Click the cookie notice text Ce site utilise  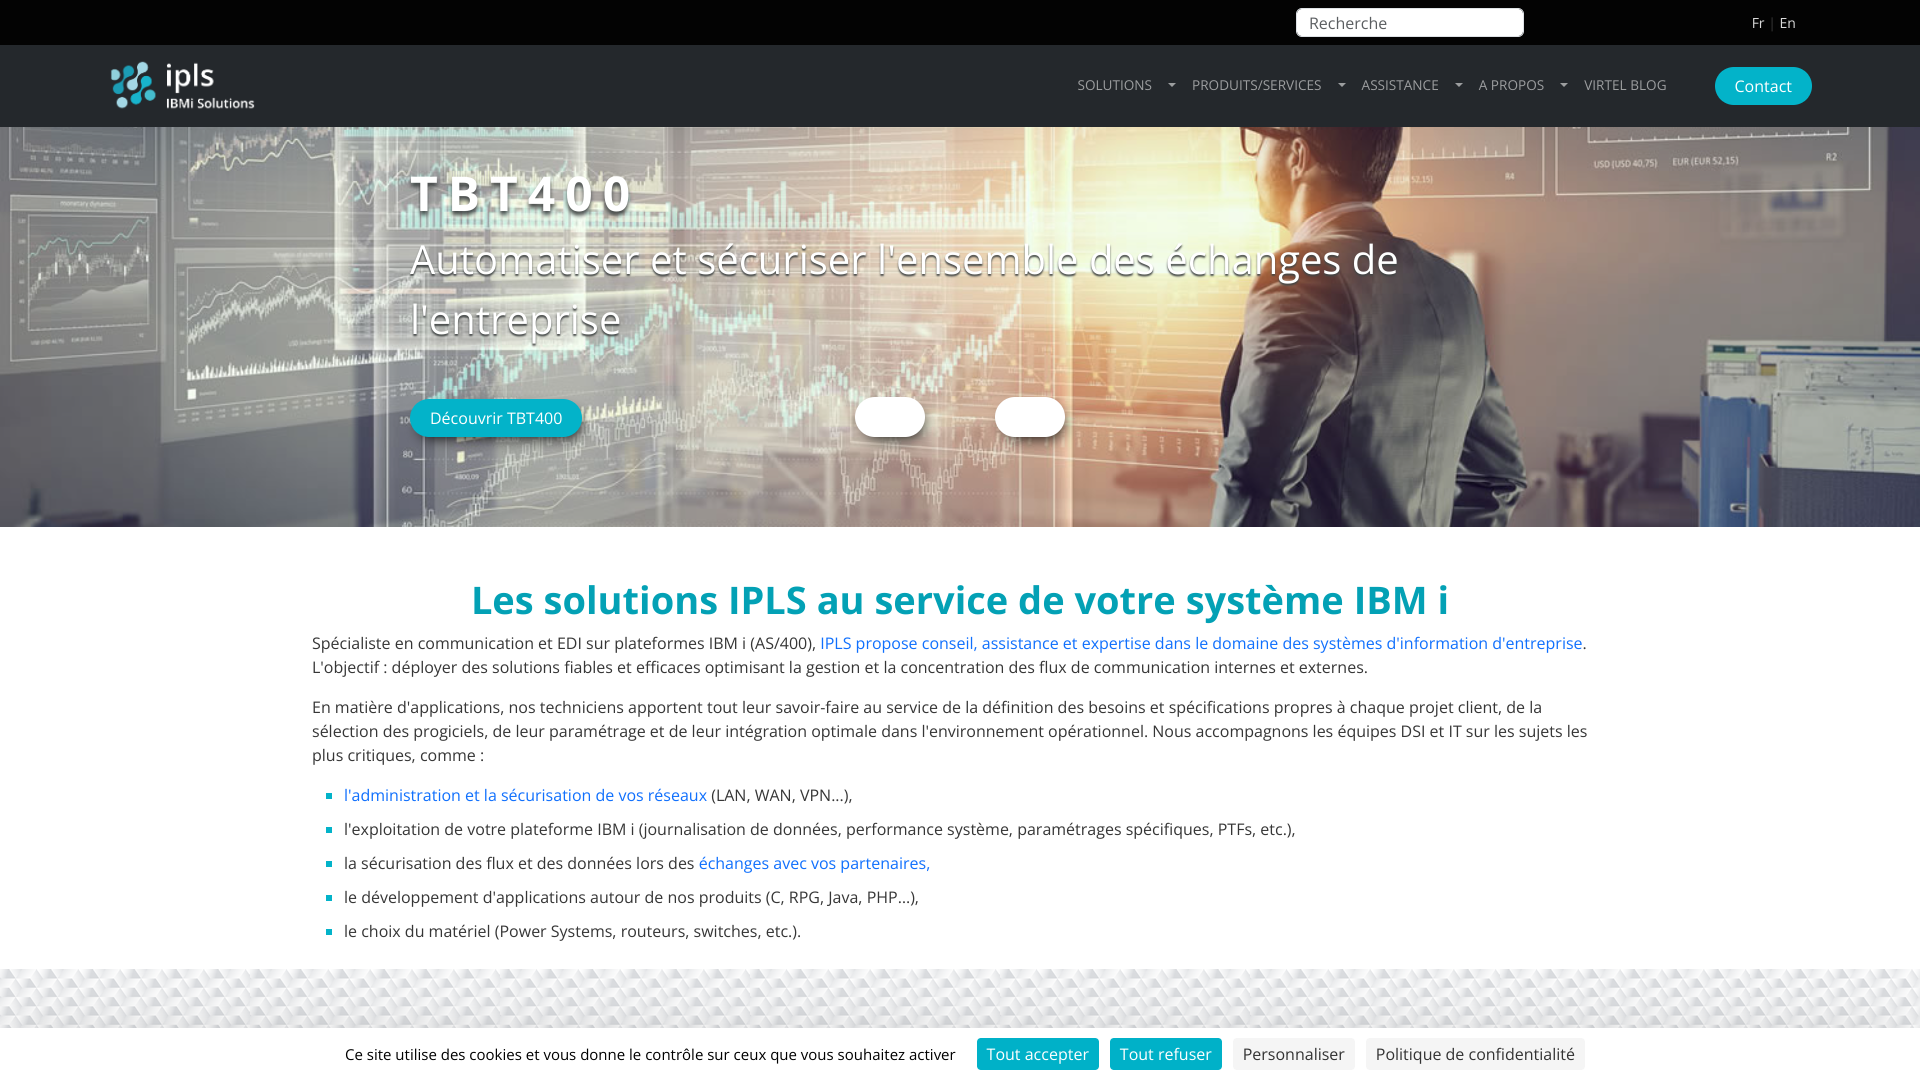(x=650, y=1054)
